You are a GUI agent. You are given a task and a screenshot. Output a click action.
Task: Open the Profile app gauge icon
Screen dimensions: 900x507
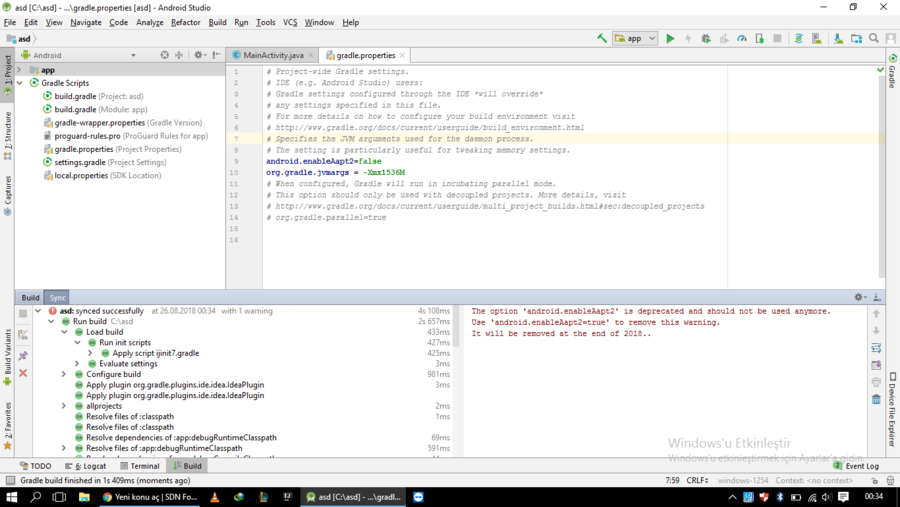(742, 38)
